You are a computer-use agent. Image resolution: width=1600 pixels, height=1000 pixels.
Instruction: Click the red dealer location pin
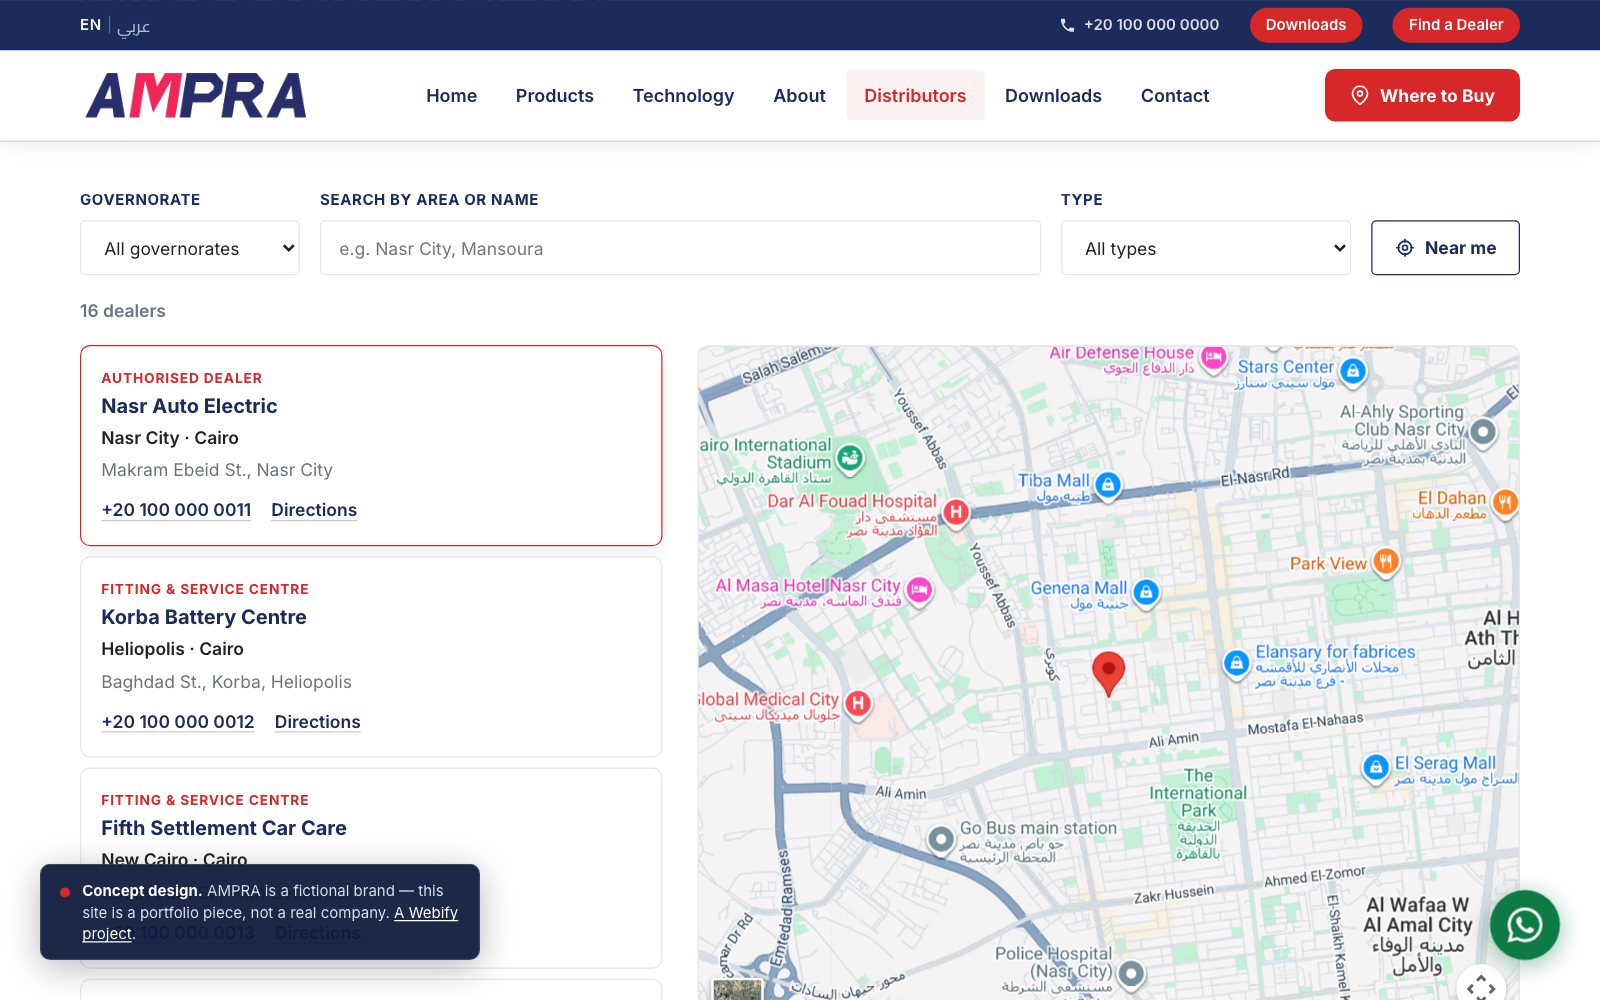(1108, 673)
